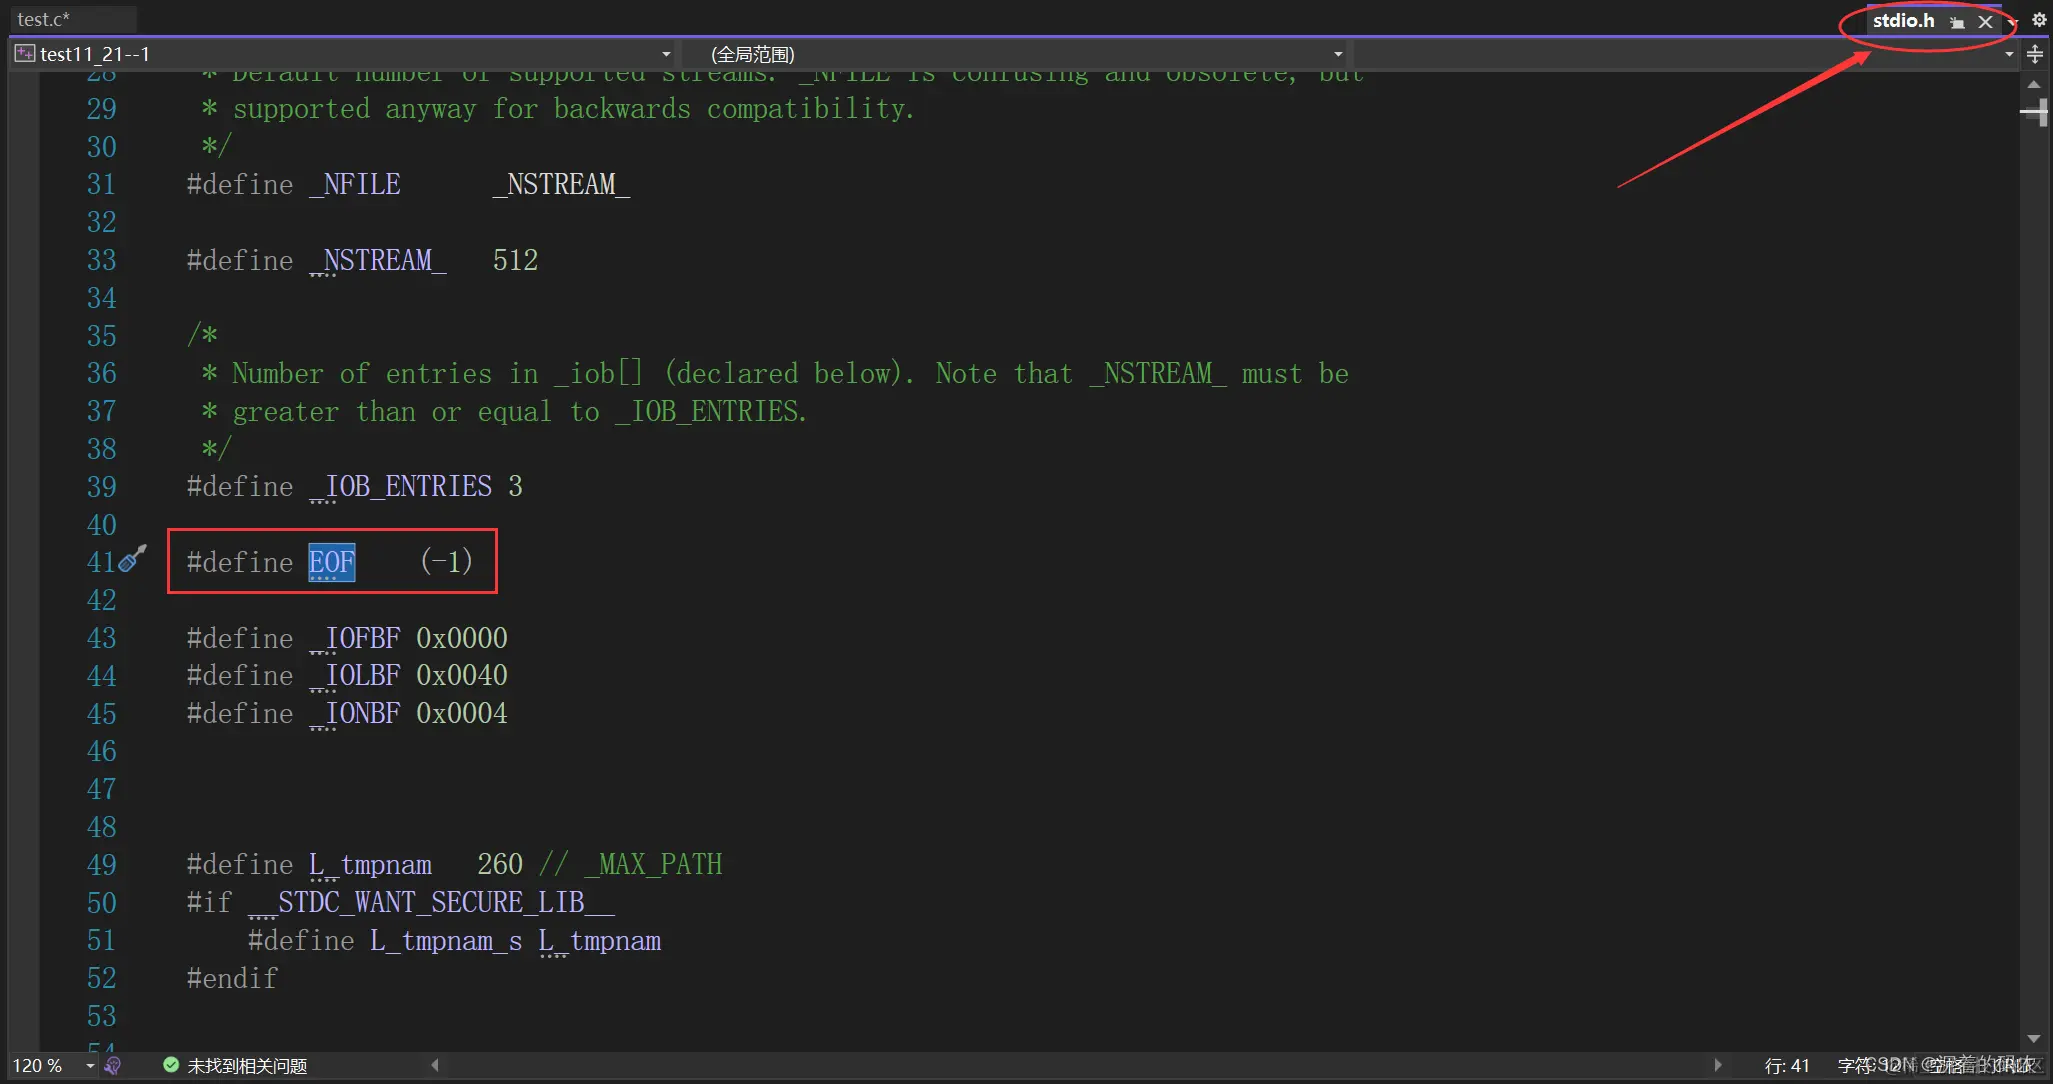
Task: Switch to the test.c* tab
Action: pos(44,19)
